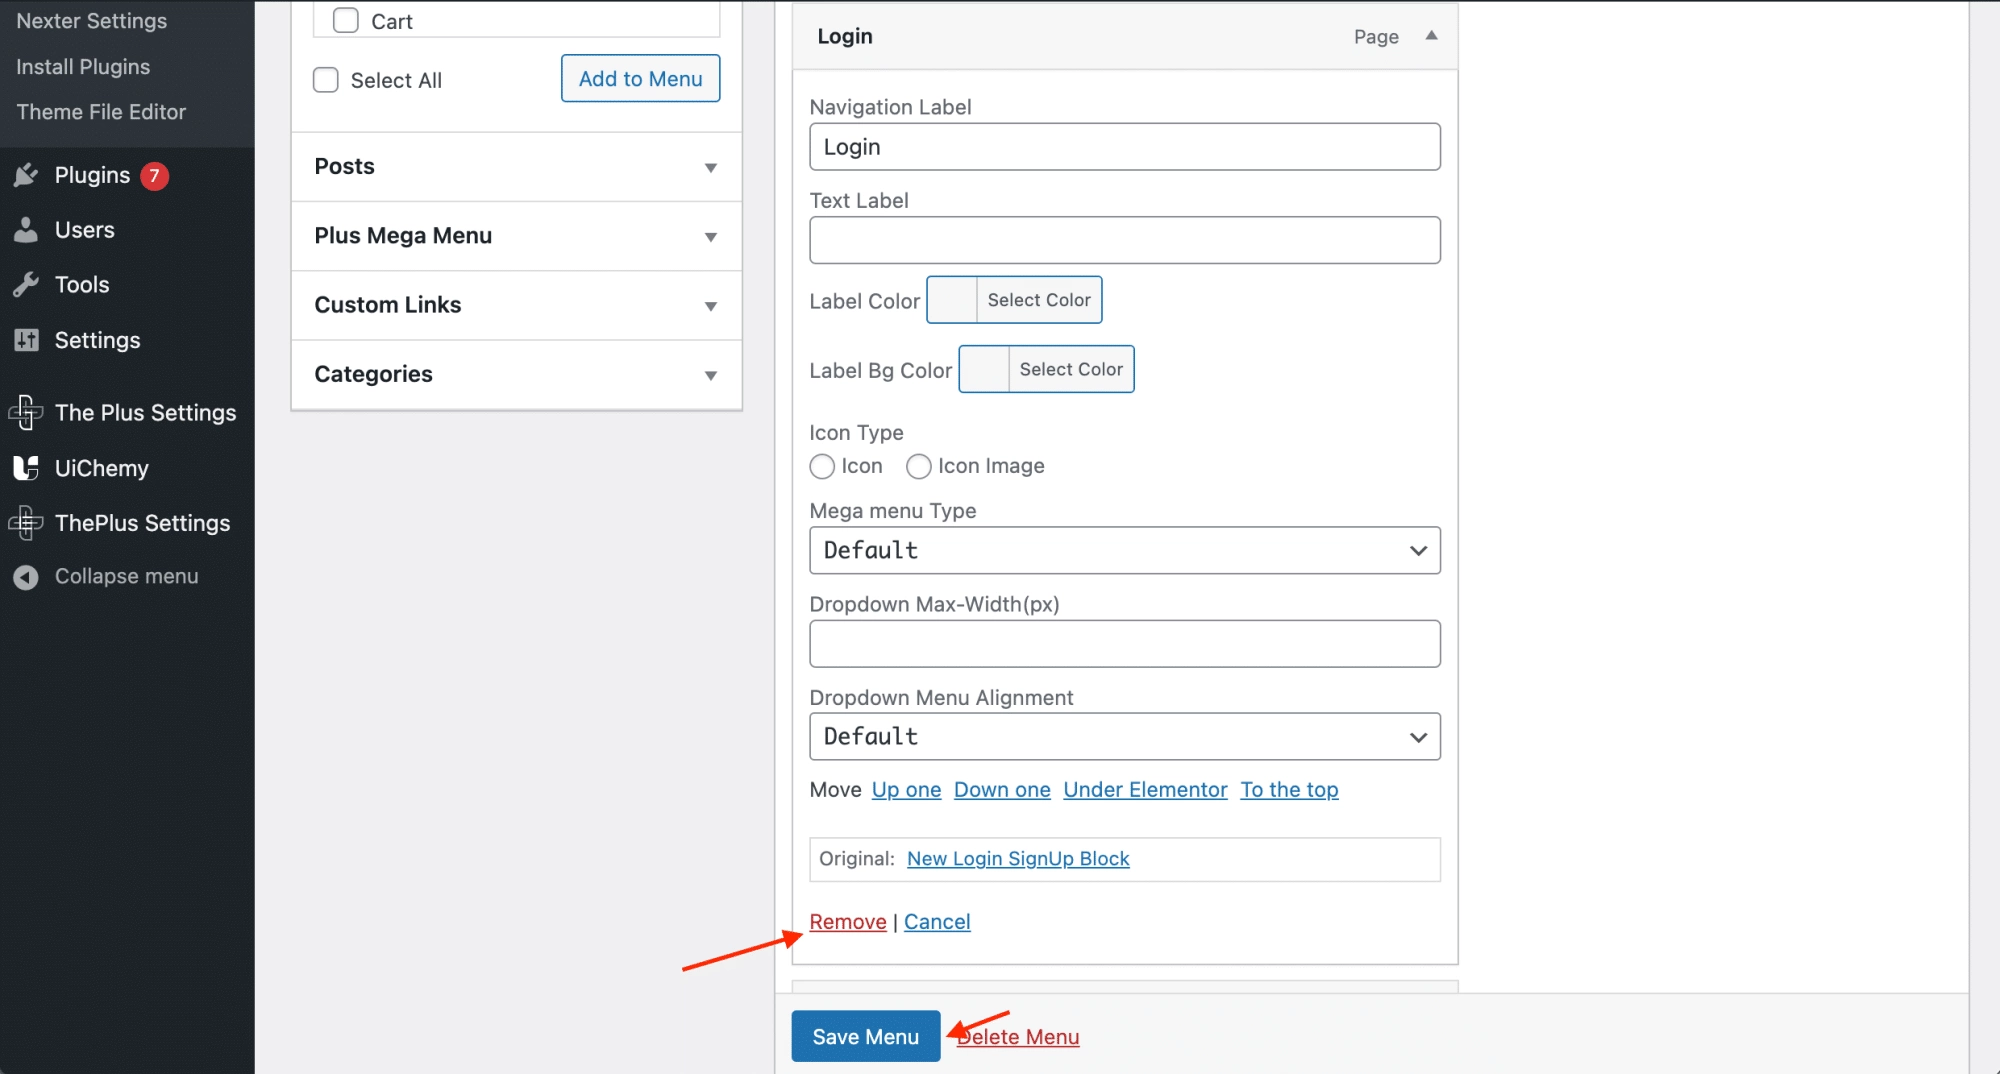
Task: Click the Text Label input field
Action: [1124, 241]
